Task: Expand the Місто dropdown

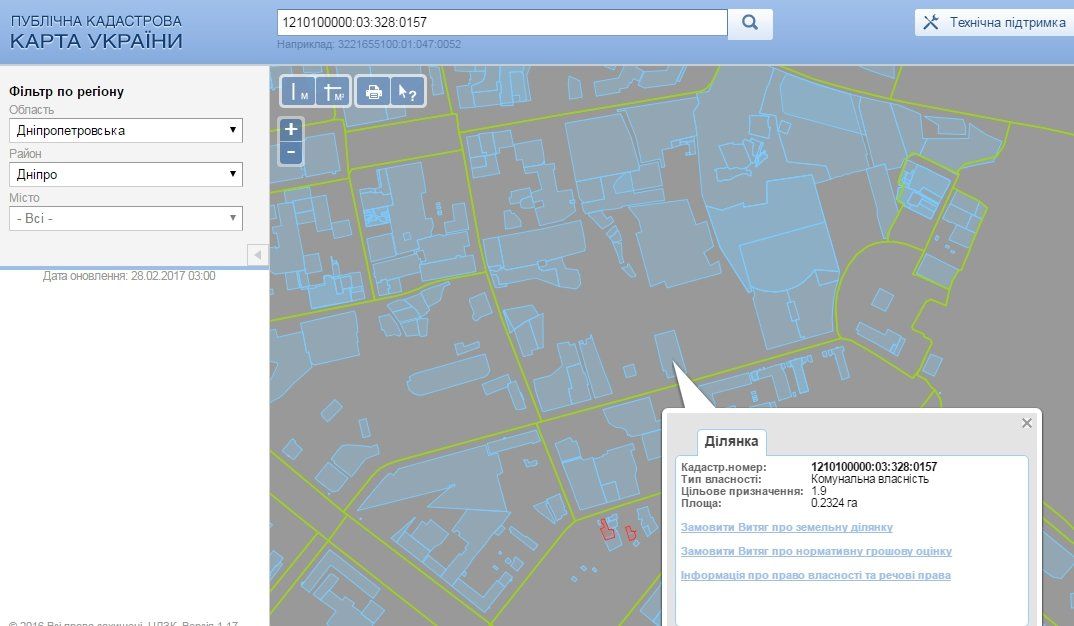Action: pos(126,218)
